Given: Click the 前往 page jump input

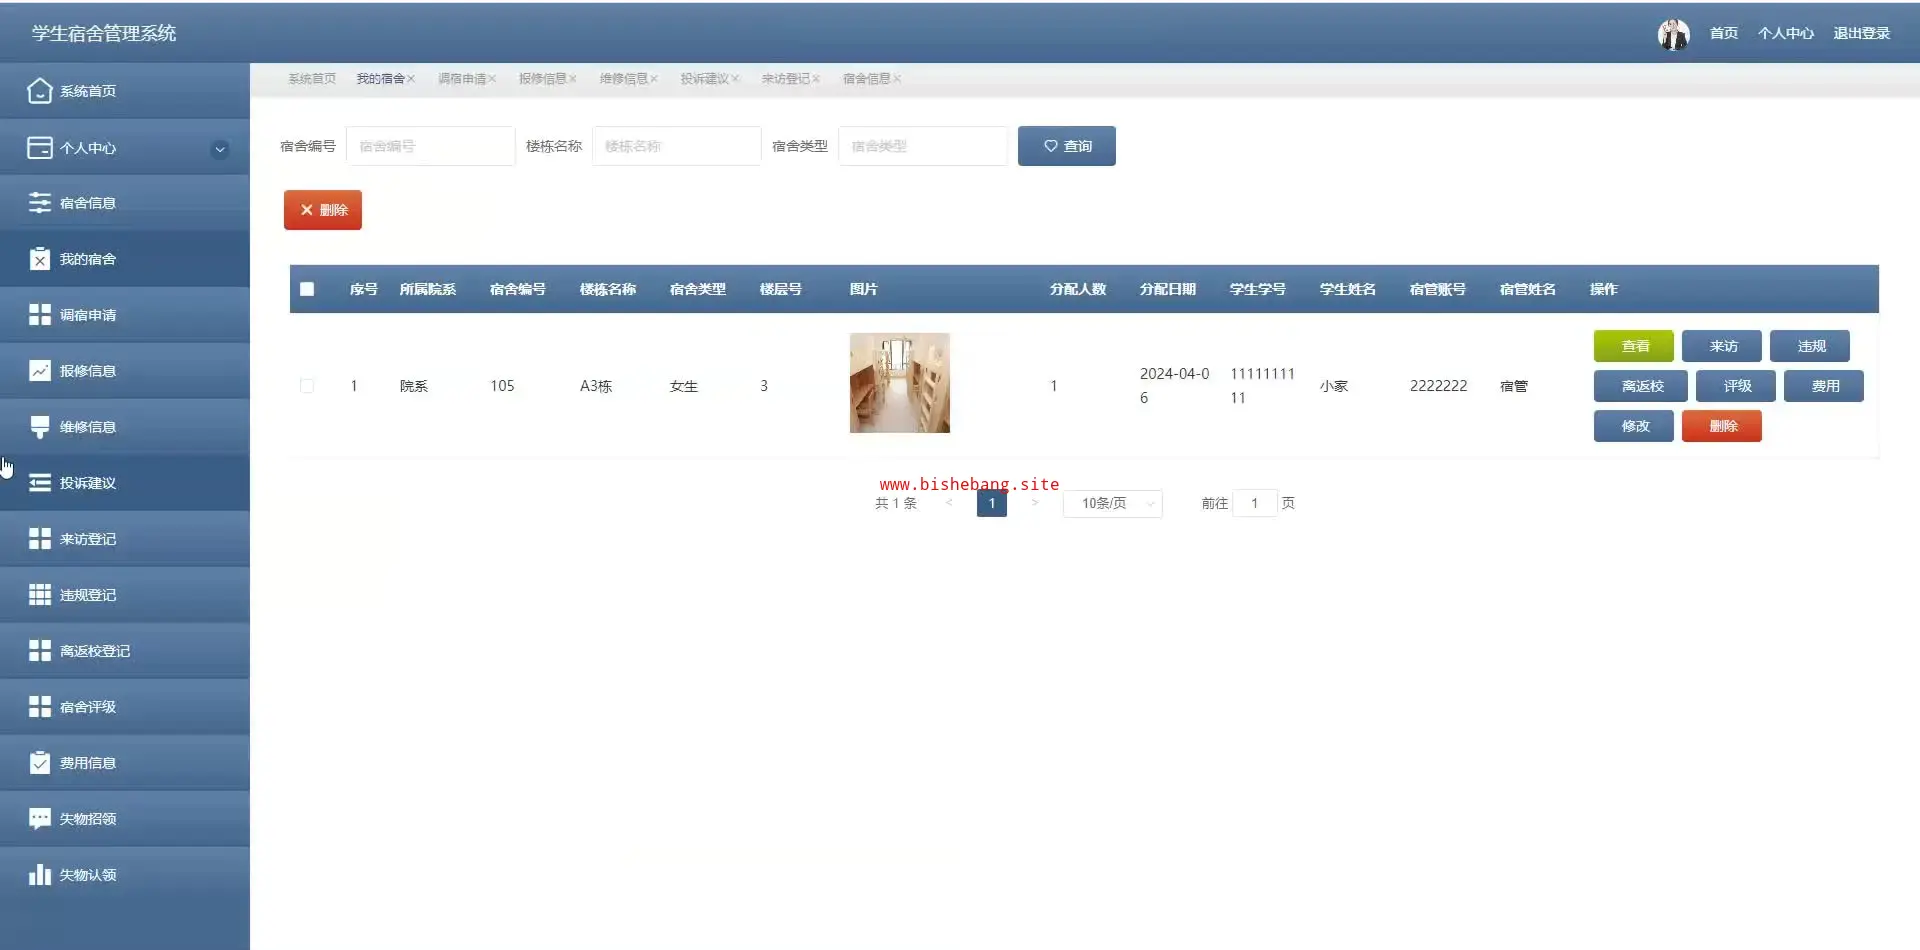Looking at the screenshot, I should coord(1255,503).
